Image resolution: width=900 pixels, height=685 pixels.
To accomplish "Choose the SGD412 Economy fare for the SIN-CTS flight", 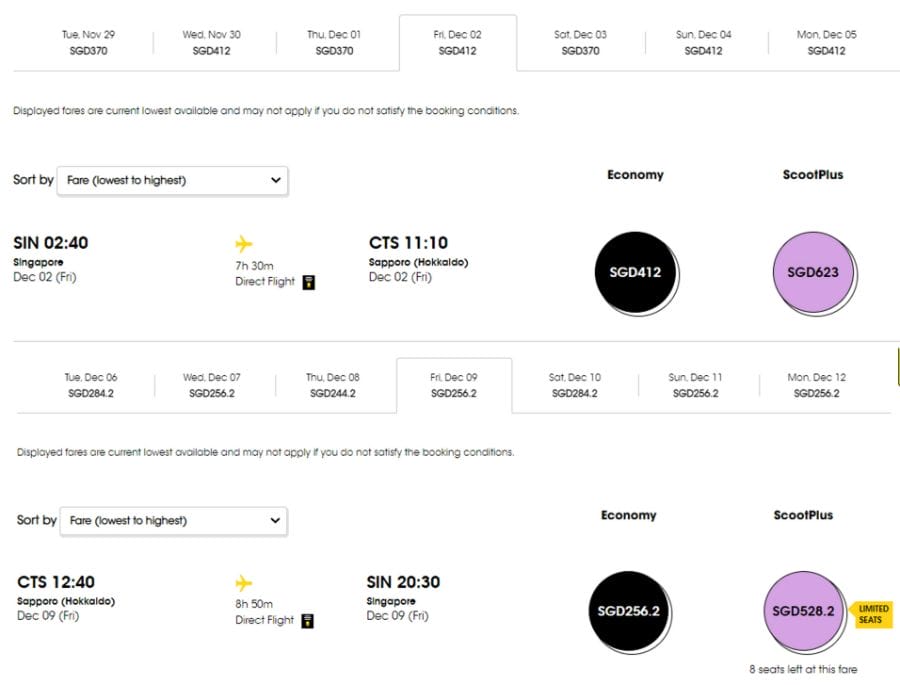I will [x=636, y=271].
